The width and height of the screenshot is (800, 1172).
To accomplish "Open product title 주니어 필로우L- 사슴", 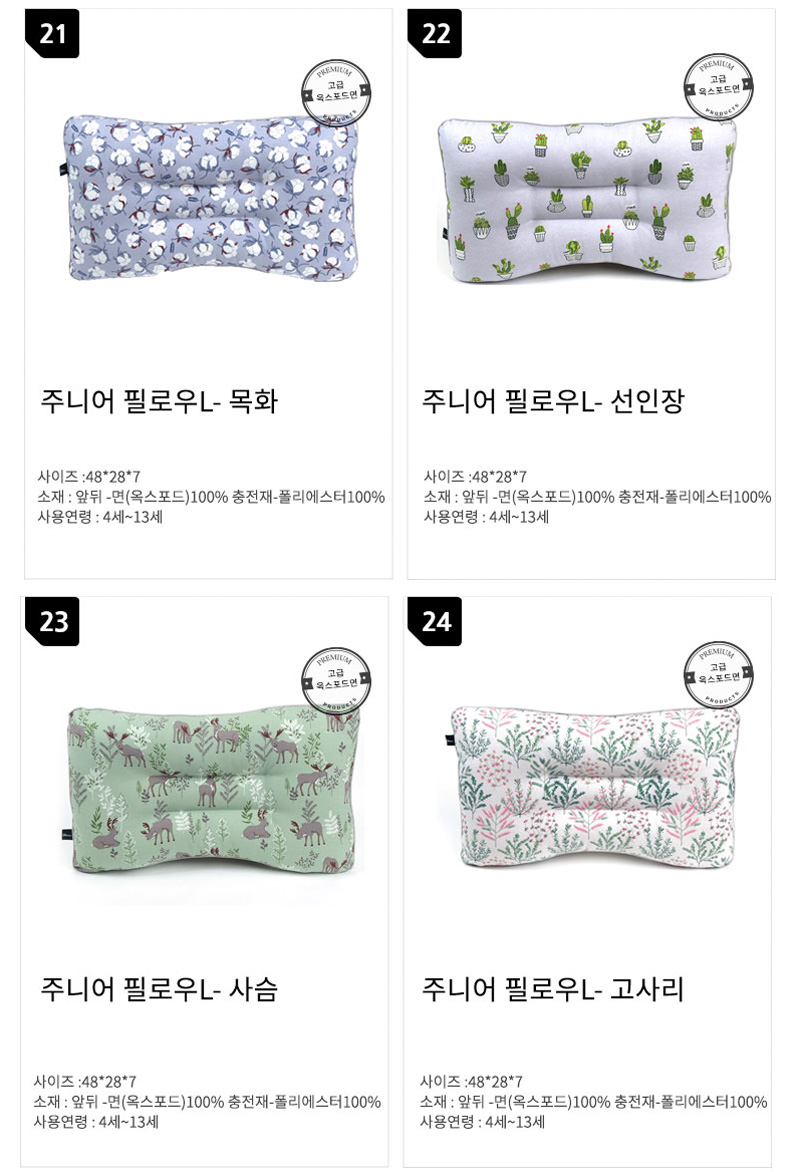I will coord(159,989).
